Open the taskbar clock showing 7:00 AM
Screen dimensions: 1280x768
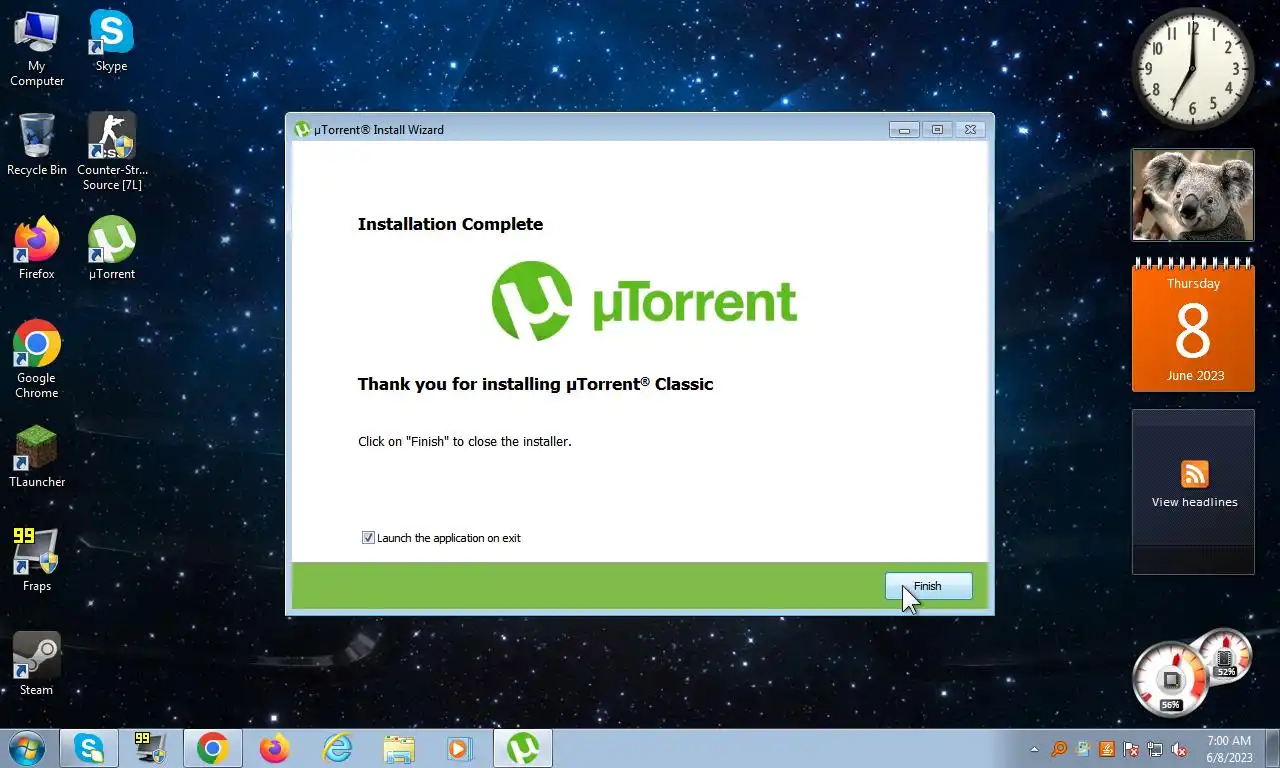tap(1228, 749)
